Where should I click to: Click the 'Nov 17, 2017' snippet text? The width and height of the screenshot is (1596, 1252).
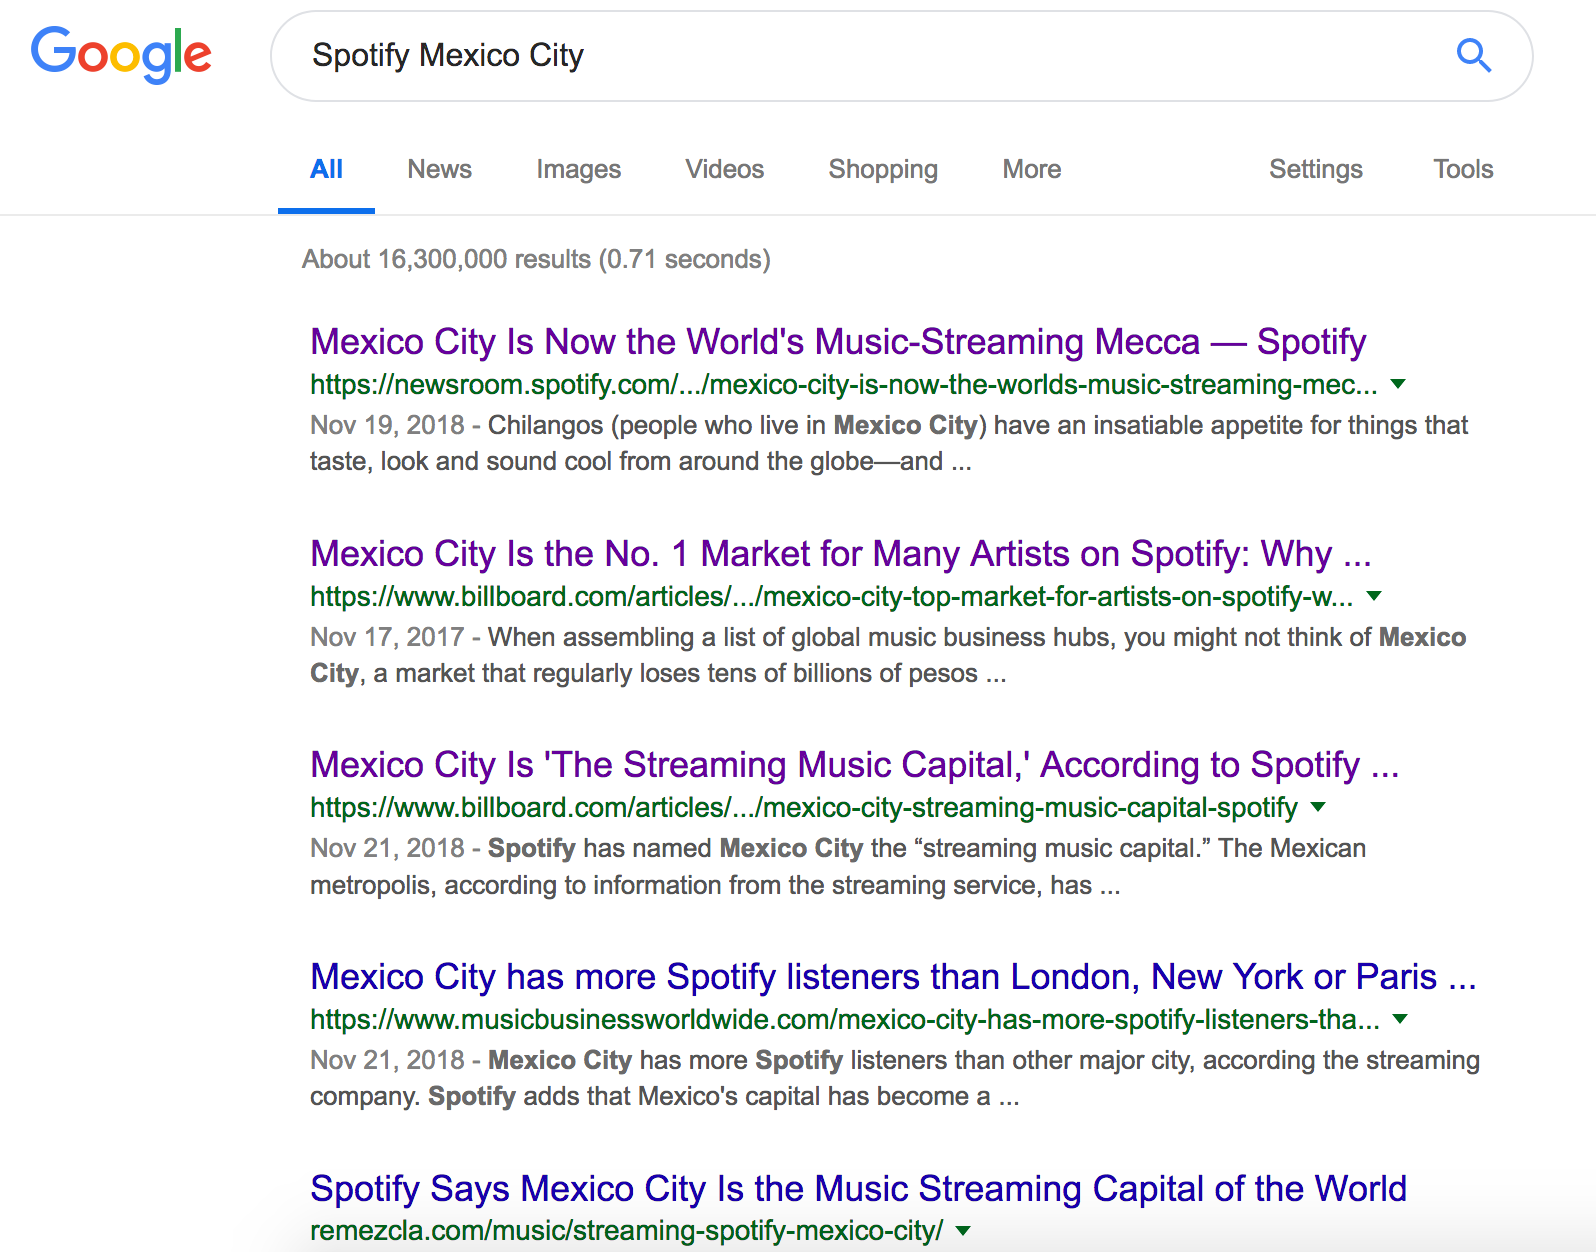coord(887,655)
